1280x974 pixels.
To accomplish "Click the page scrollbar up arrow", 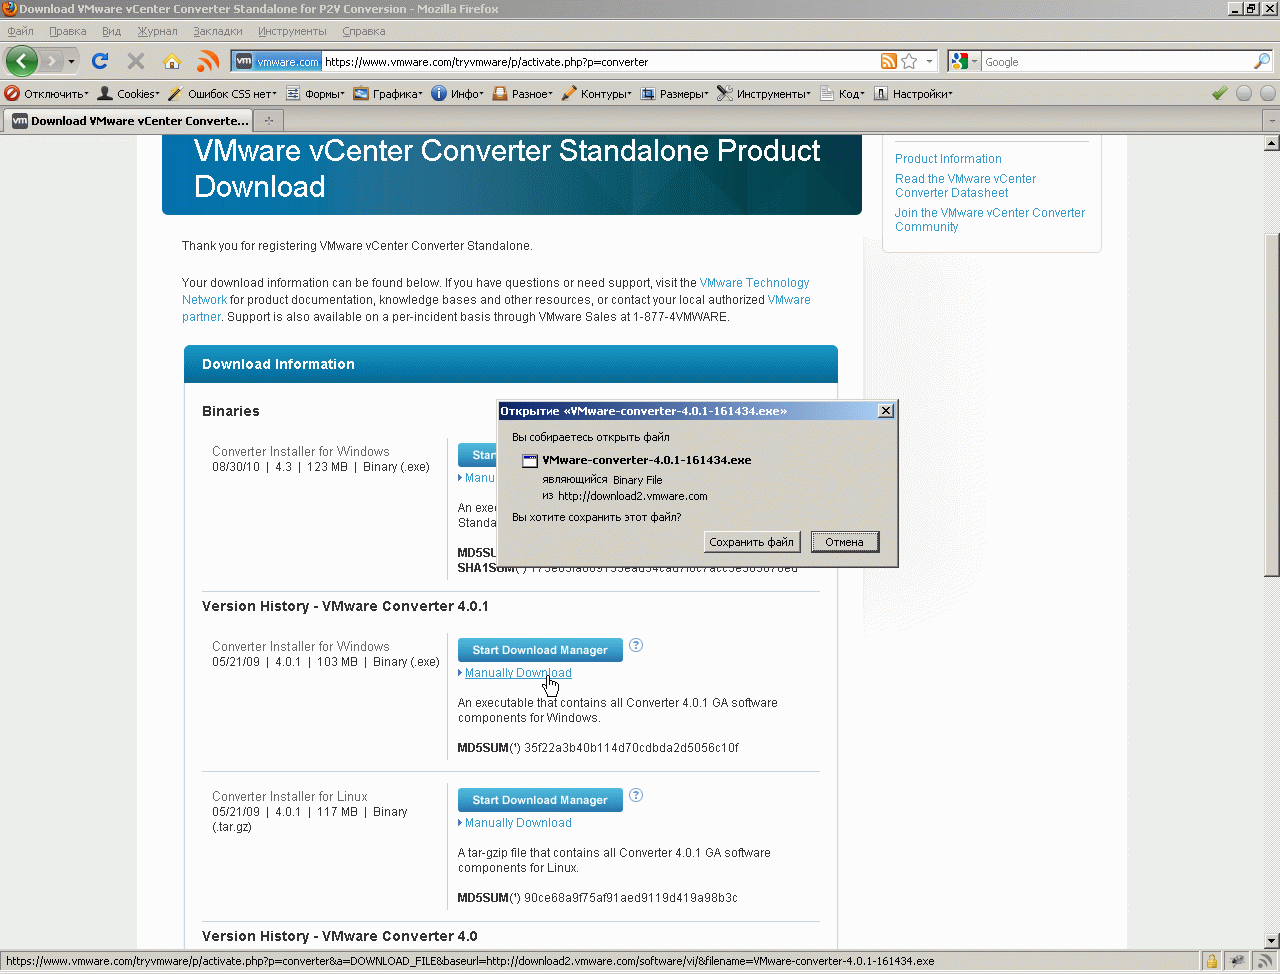I will click(1272, 143).
